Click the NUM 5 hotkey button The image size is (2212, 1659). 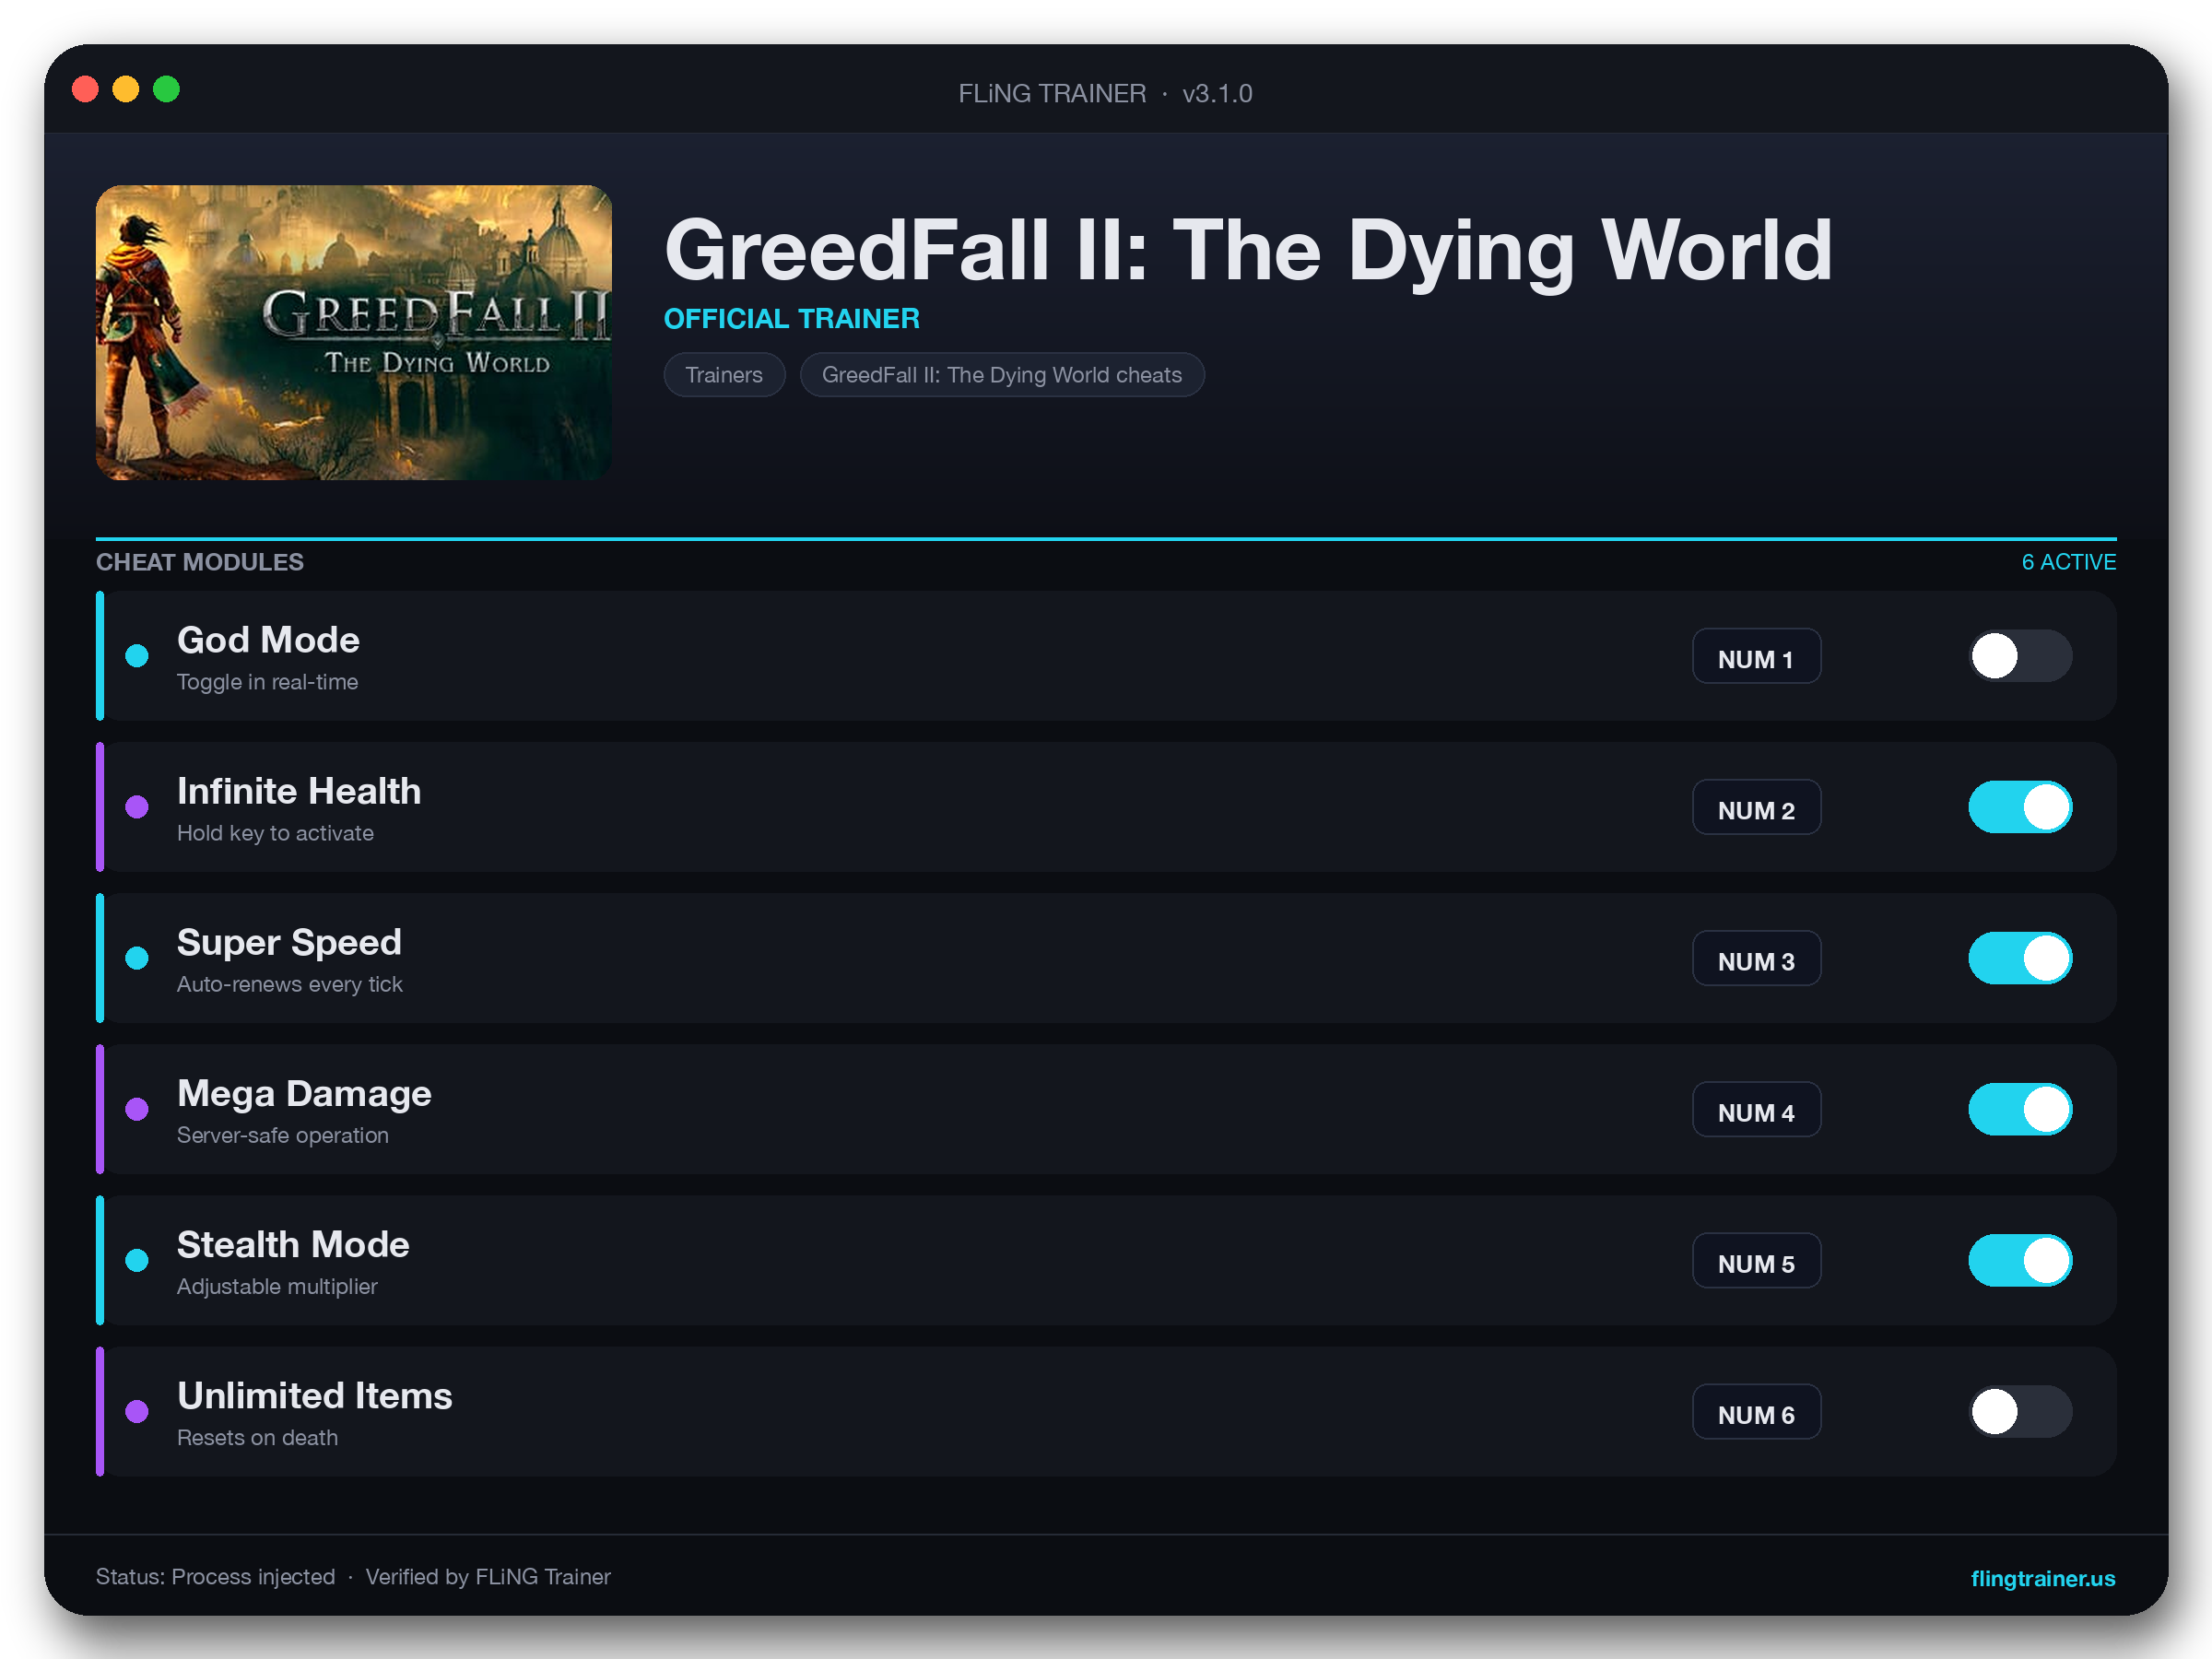click(x=1756, y=1260)
